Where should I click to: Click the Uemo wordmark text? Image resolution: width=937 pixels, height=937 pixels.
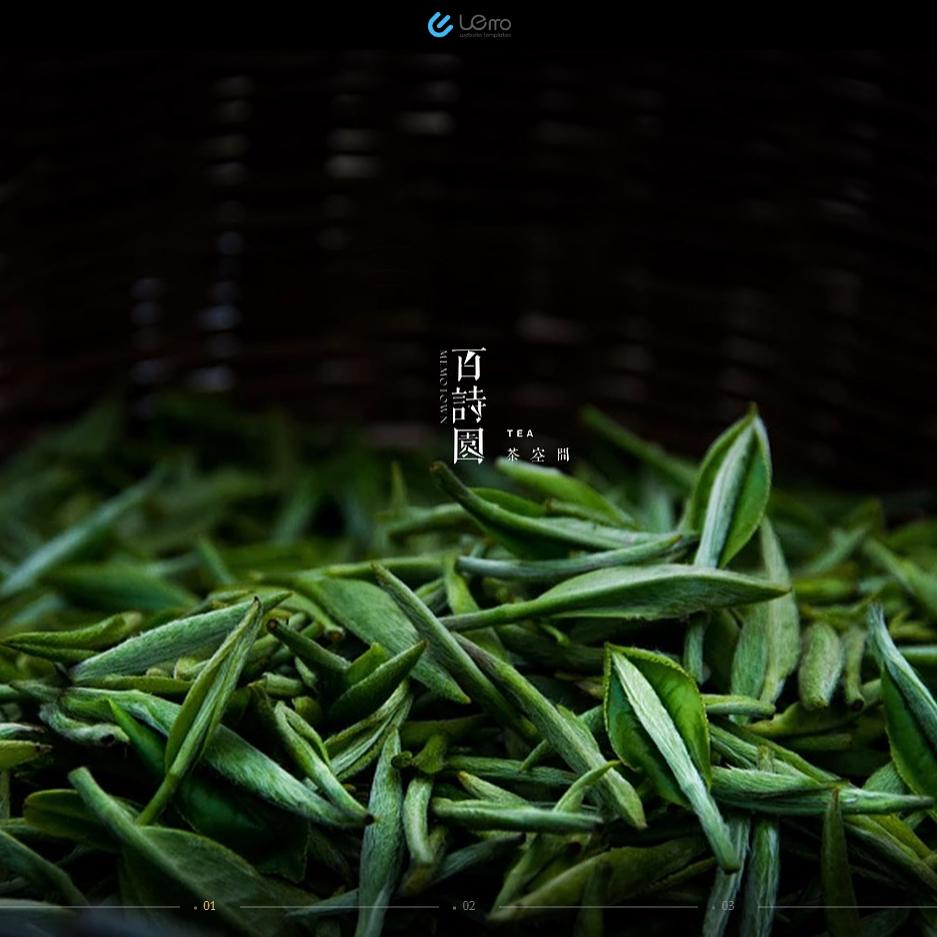(x=485, y=21)
